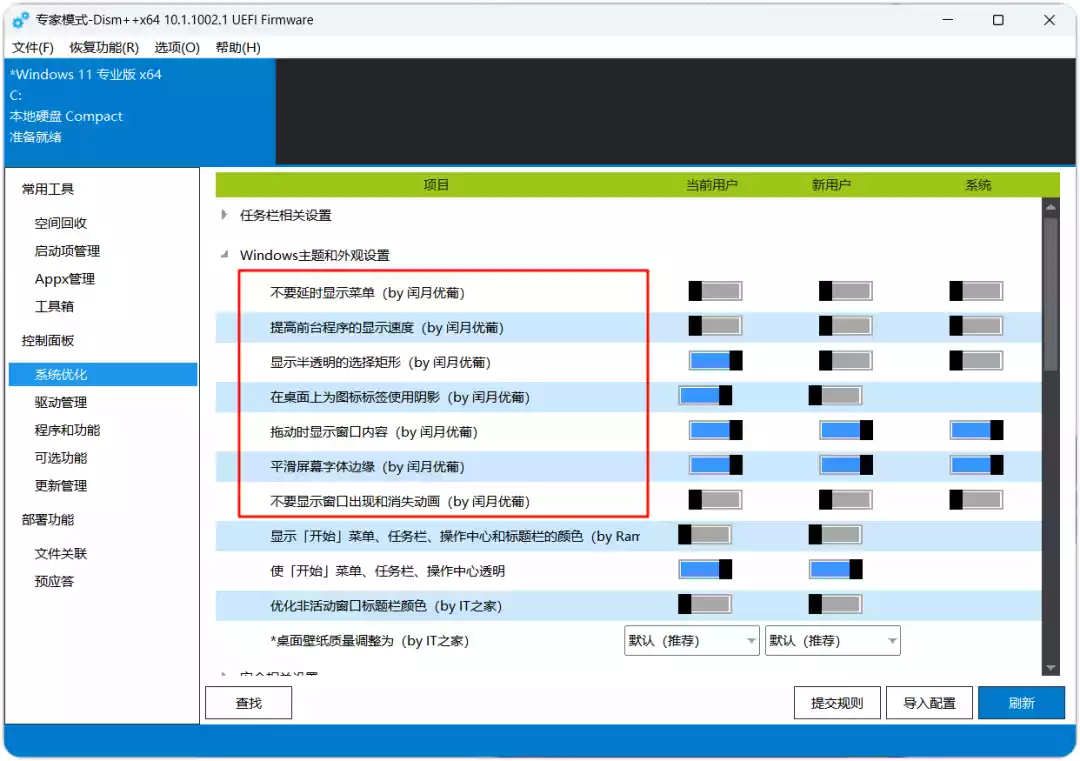Click the 新用户 column header
The width and height of the screenshot is (1080, 761).
[831, 185]
